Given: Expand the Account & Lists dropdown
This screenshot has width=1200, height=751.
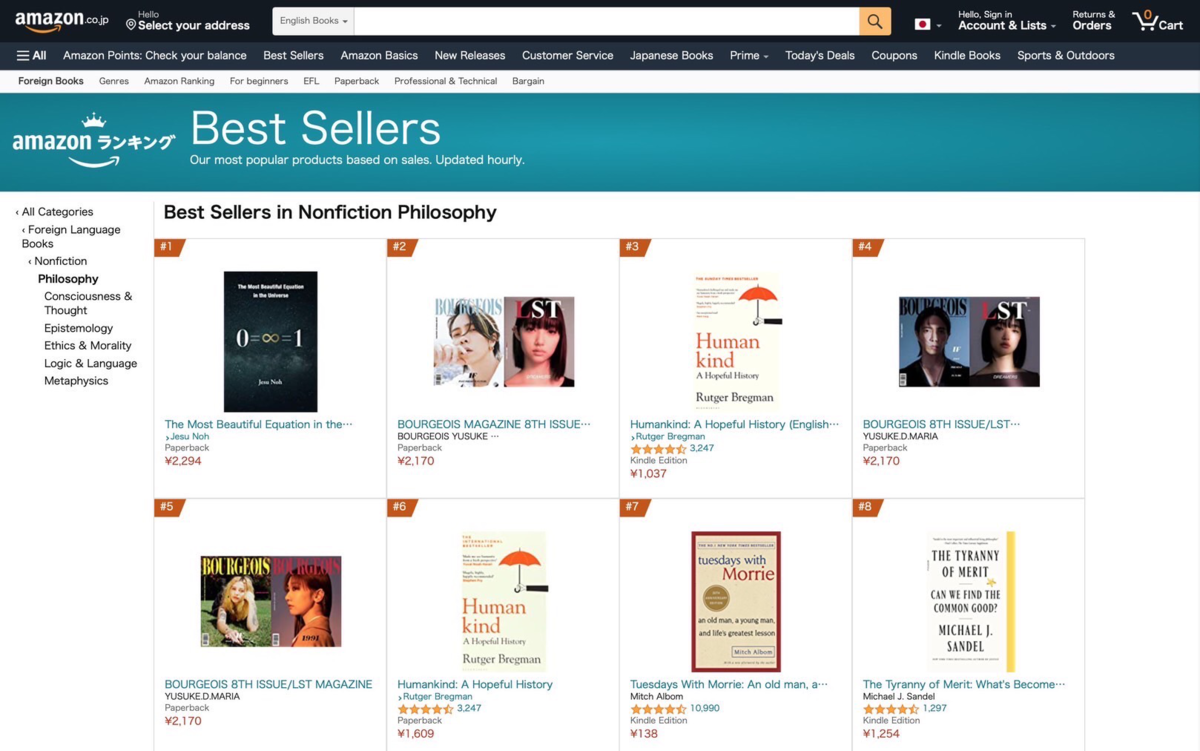Looking at the screenshot, I should tap(1006, 21).
